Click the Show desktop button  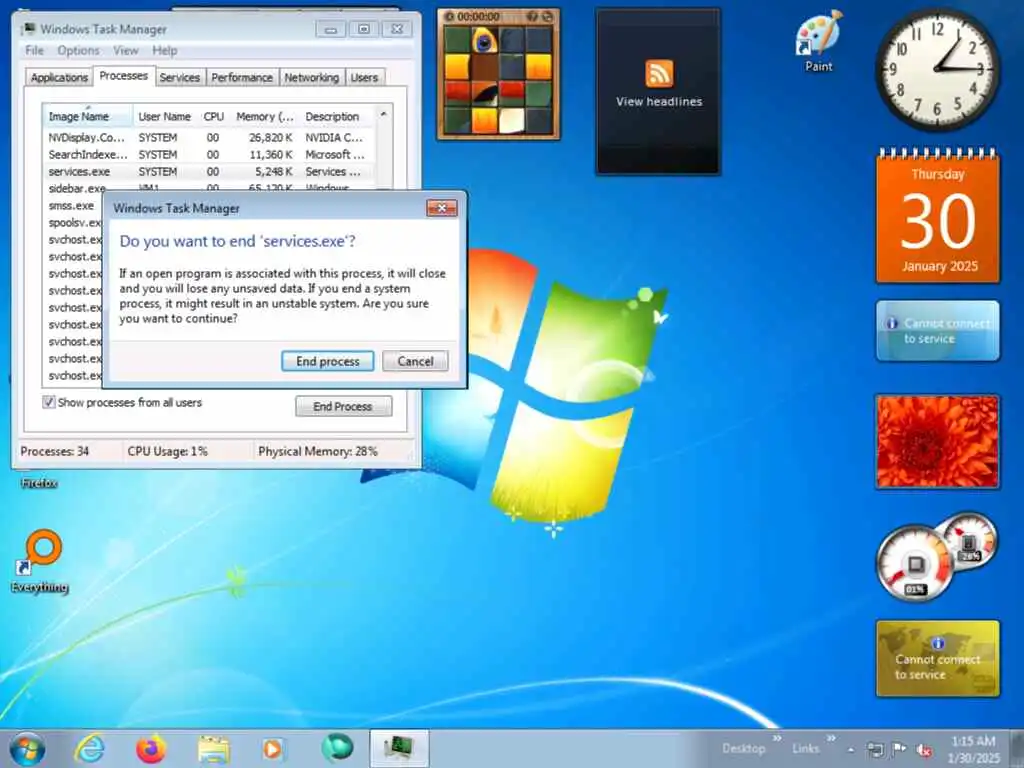tap(1017, 749)
